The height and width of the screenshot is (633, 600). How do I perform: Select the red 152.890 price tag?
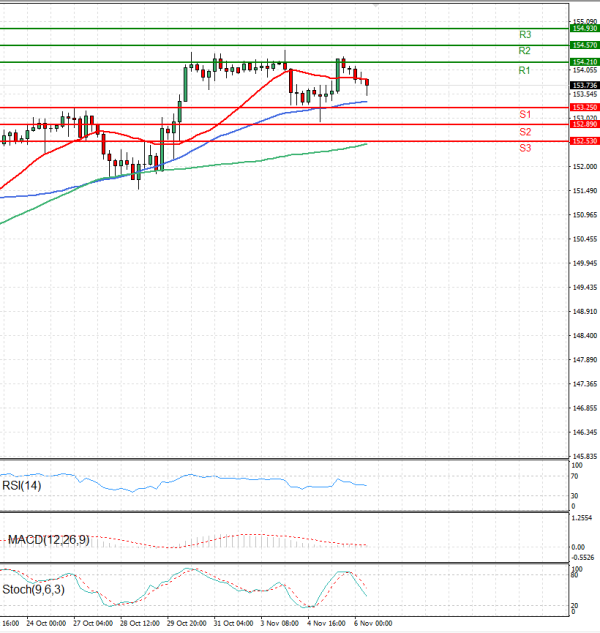(584, 124)
